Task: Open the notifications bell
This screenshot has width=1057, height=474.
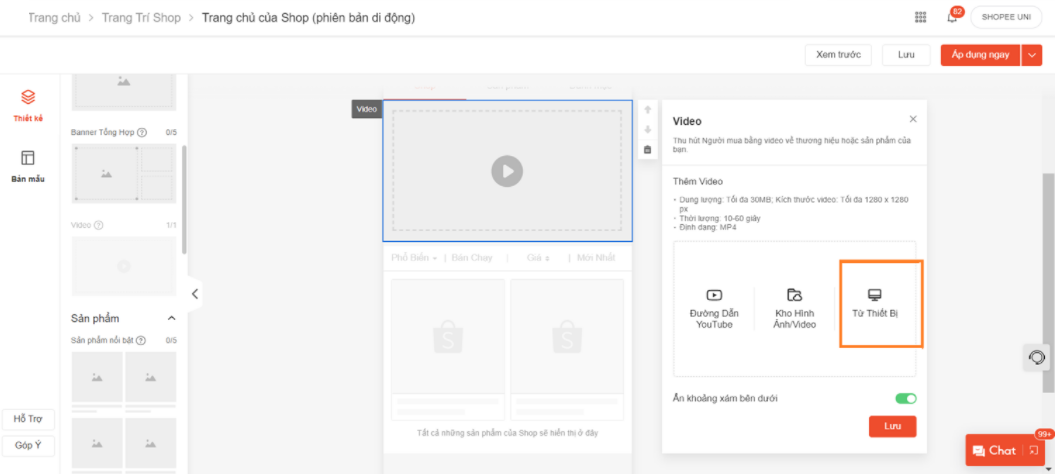Action: coord(952,18)
